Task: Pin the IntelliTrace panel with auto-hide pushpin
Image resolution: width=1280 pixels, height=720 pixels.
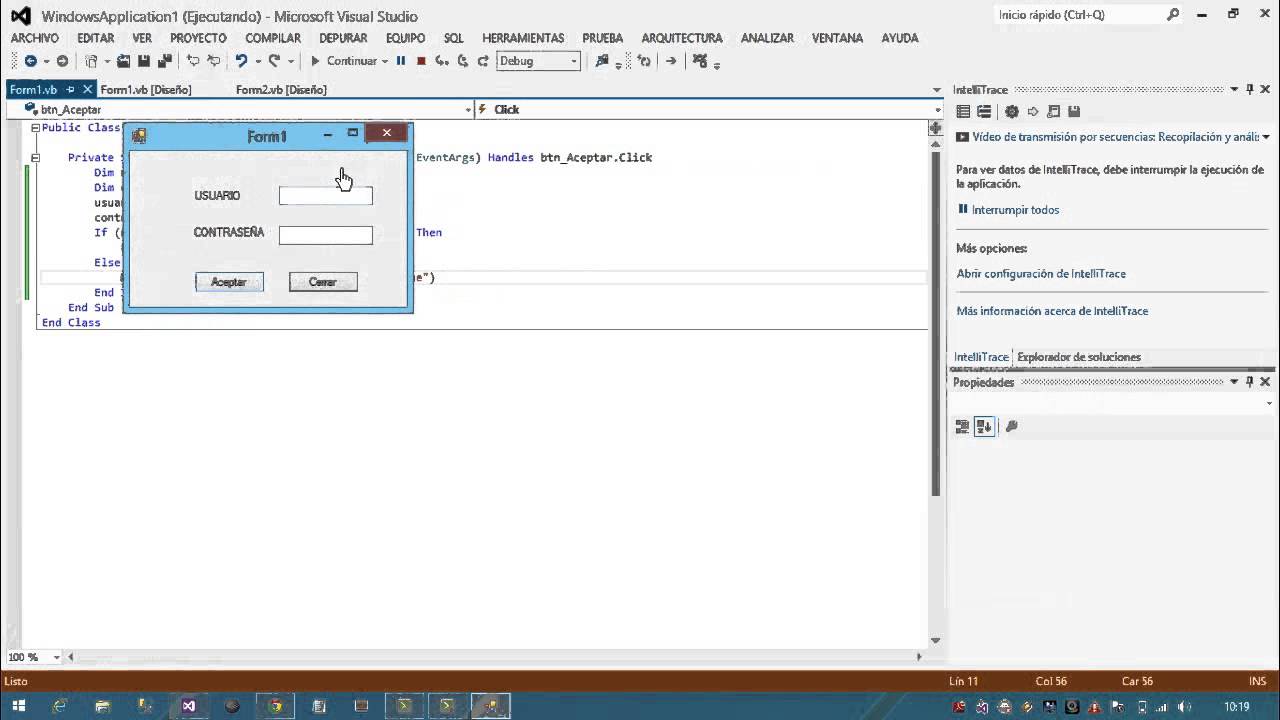Action: click(1249, 90)
